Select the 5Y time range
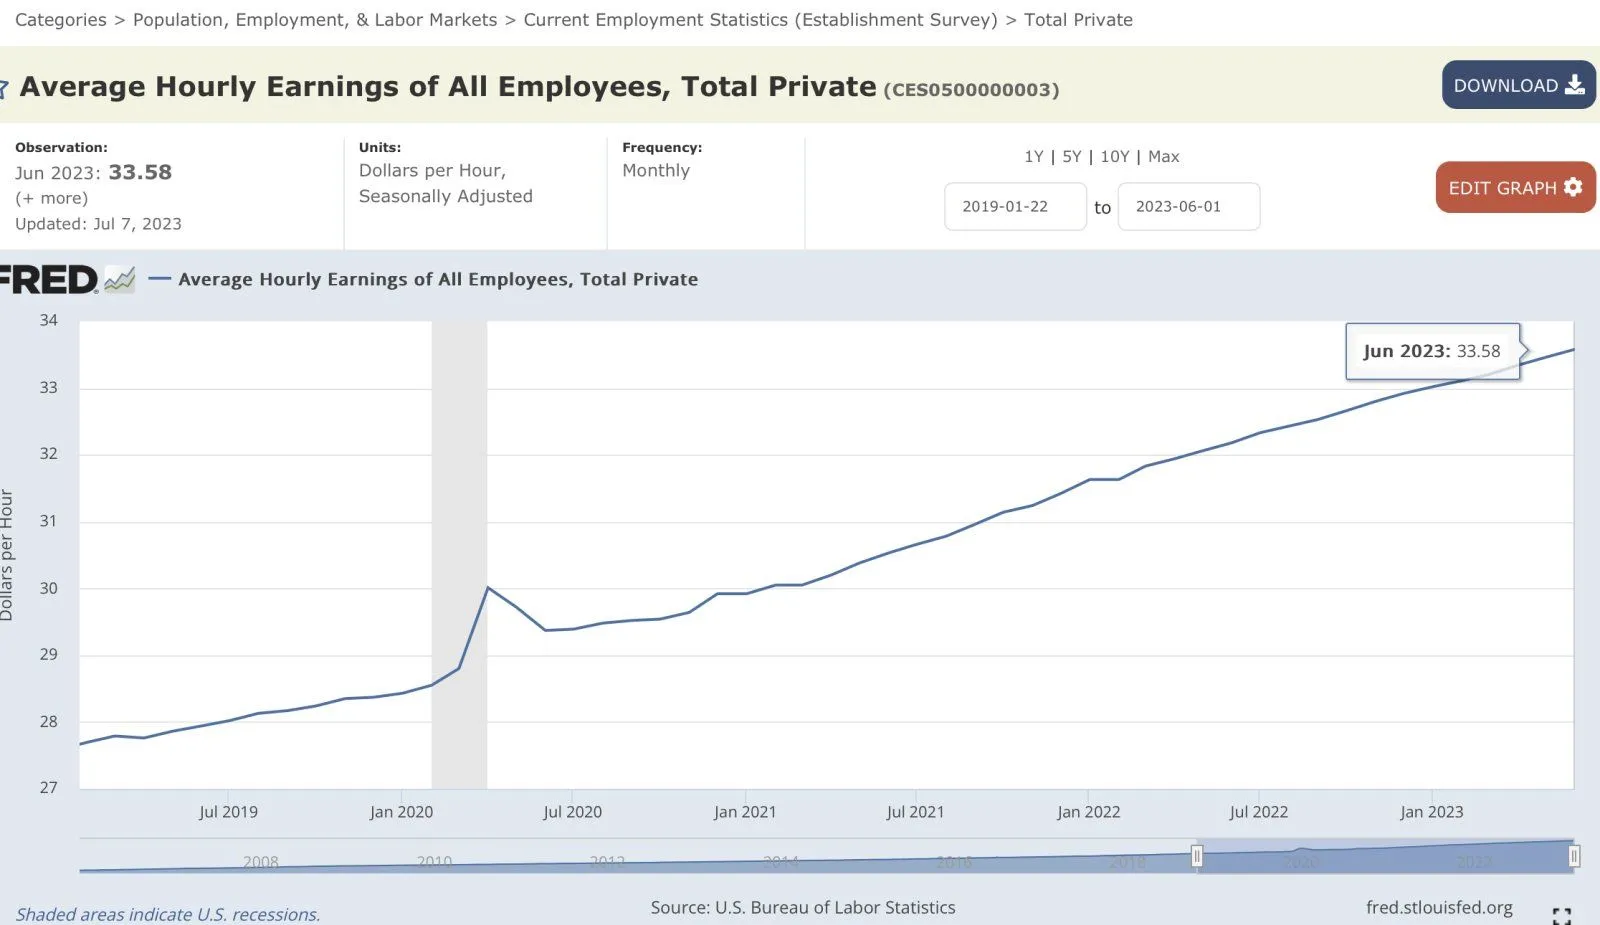 (1071, 157)
